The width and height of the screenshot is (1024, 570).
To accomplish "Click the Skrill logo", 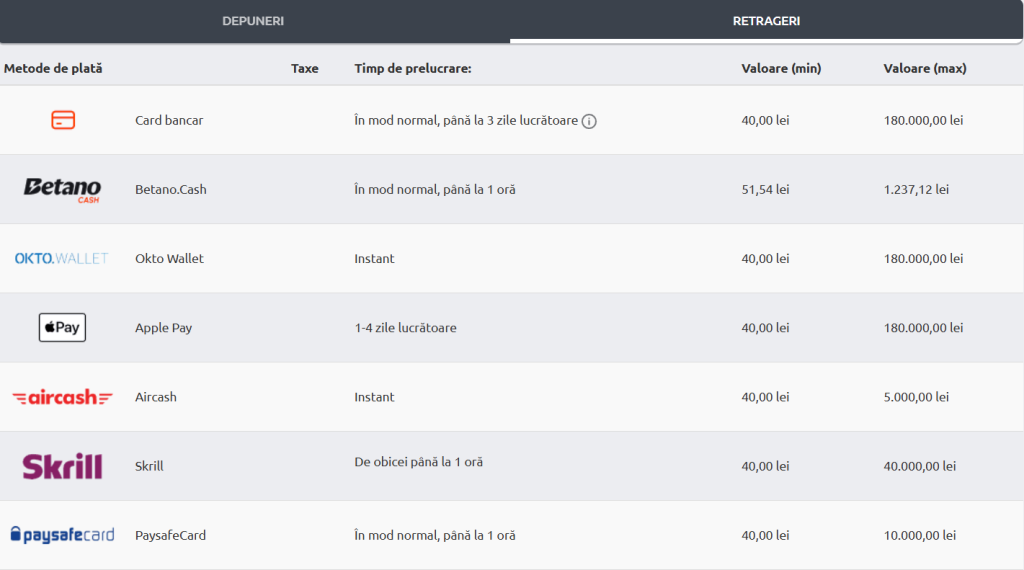I will (x=63, y=466).
